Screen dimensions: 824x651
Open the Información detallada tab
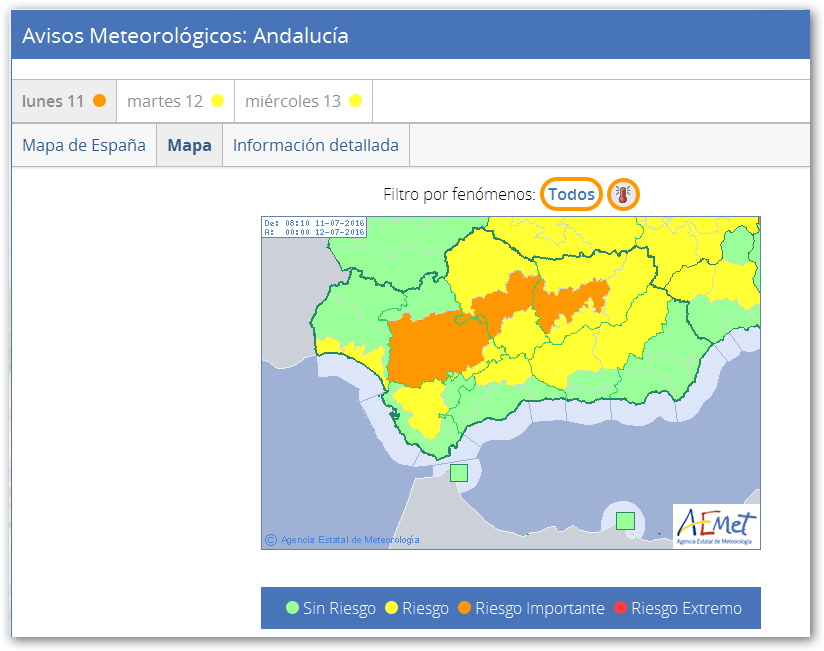[316, 145]
